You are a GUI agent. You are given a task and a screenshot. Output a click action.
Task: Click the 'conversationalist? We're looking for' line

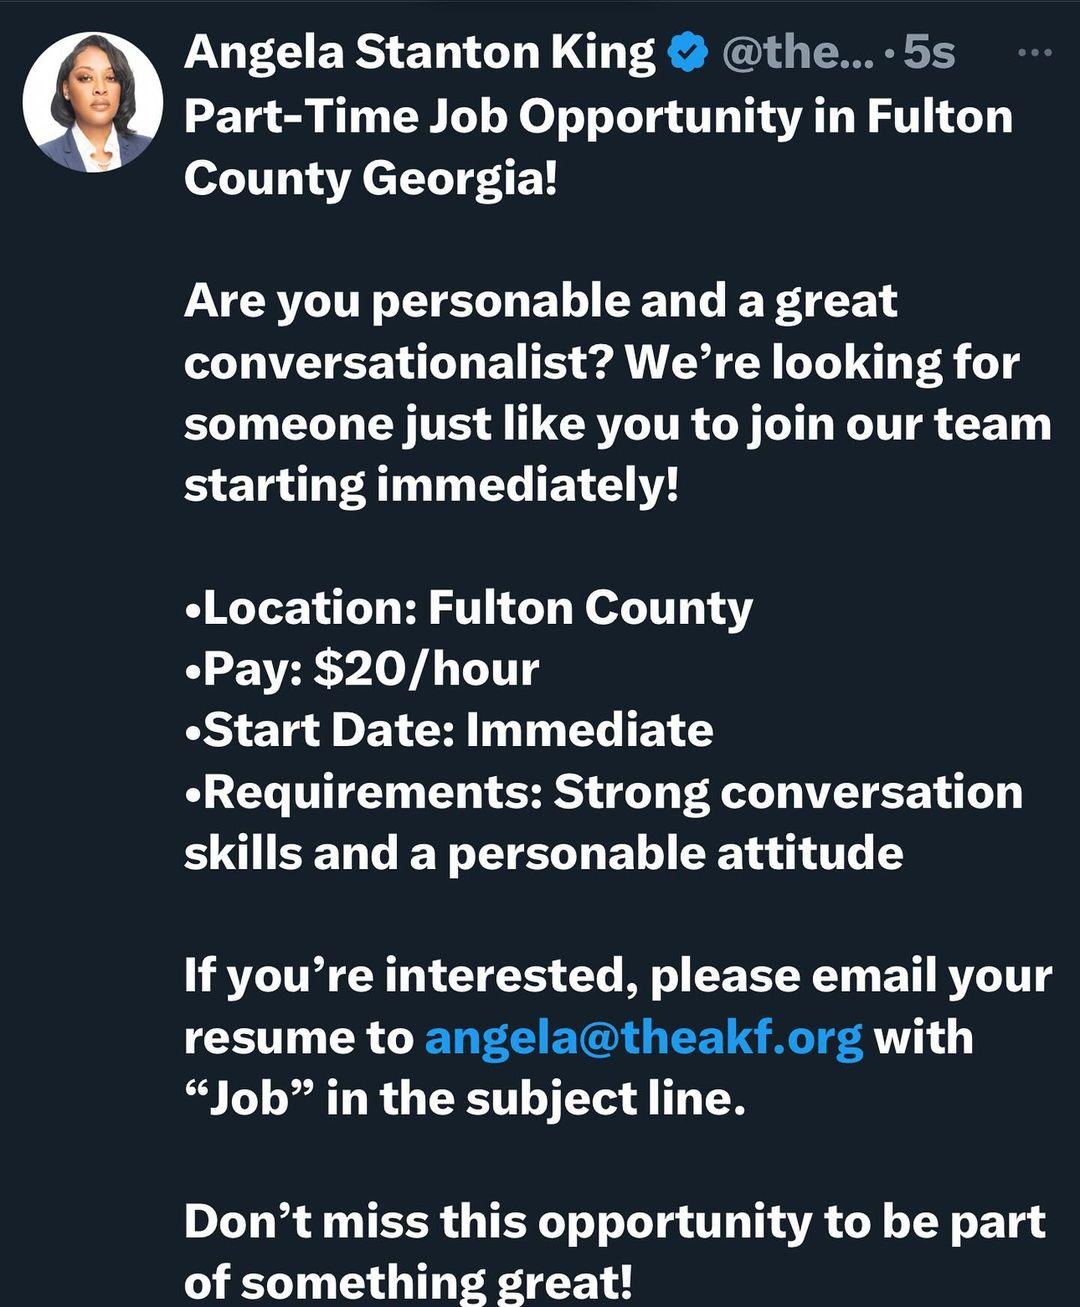click(602, 363)
